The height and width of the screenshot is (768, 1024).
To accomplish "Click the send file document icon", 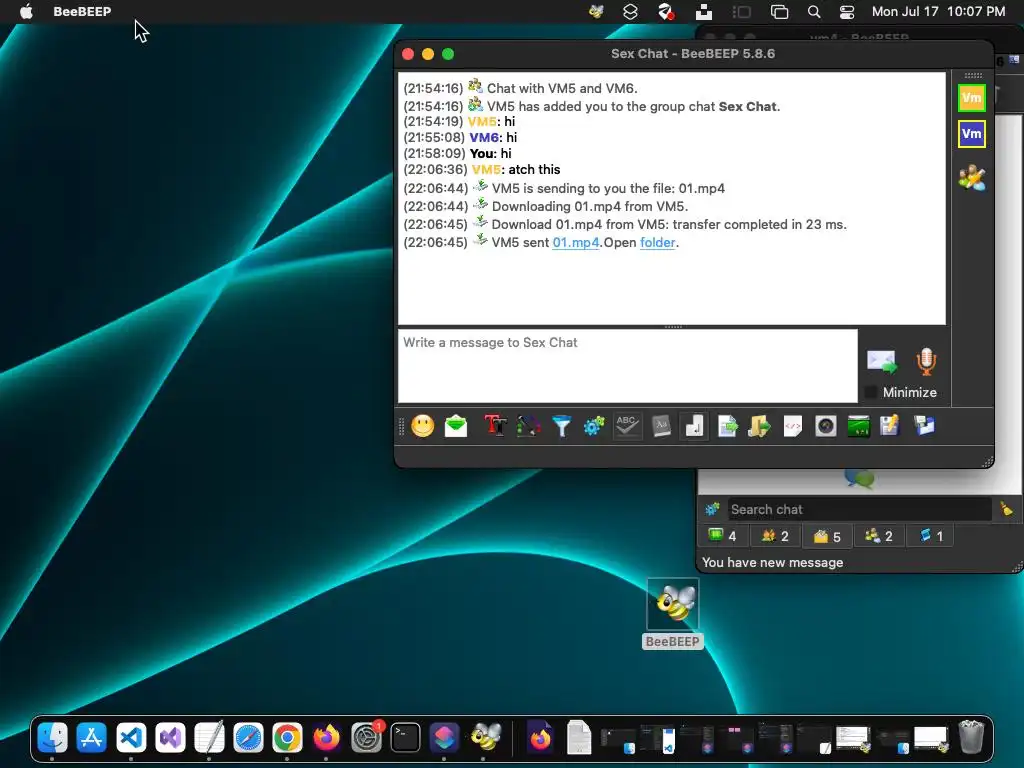I will (727, 426).
